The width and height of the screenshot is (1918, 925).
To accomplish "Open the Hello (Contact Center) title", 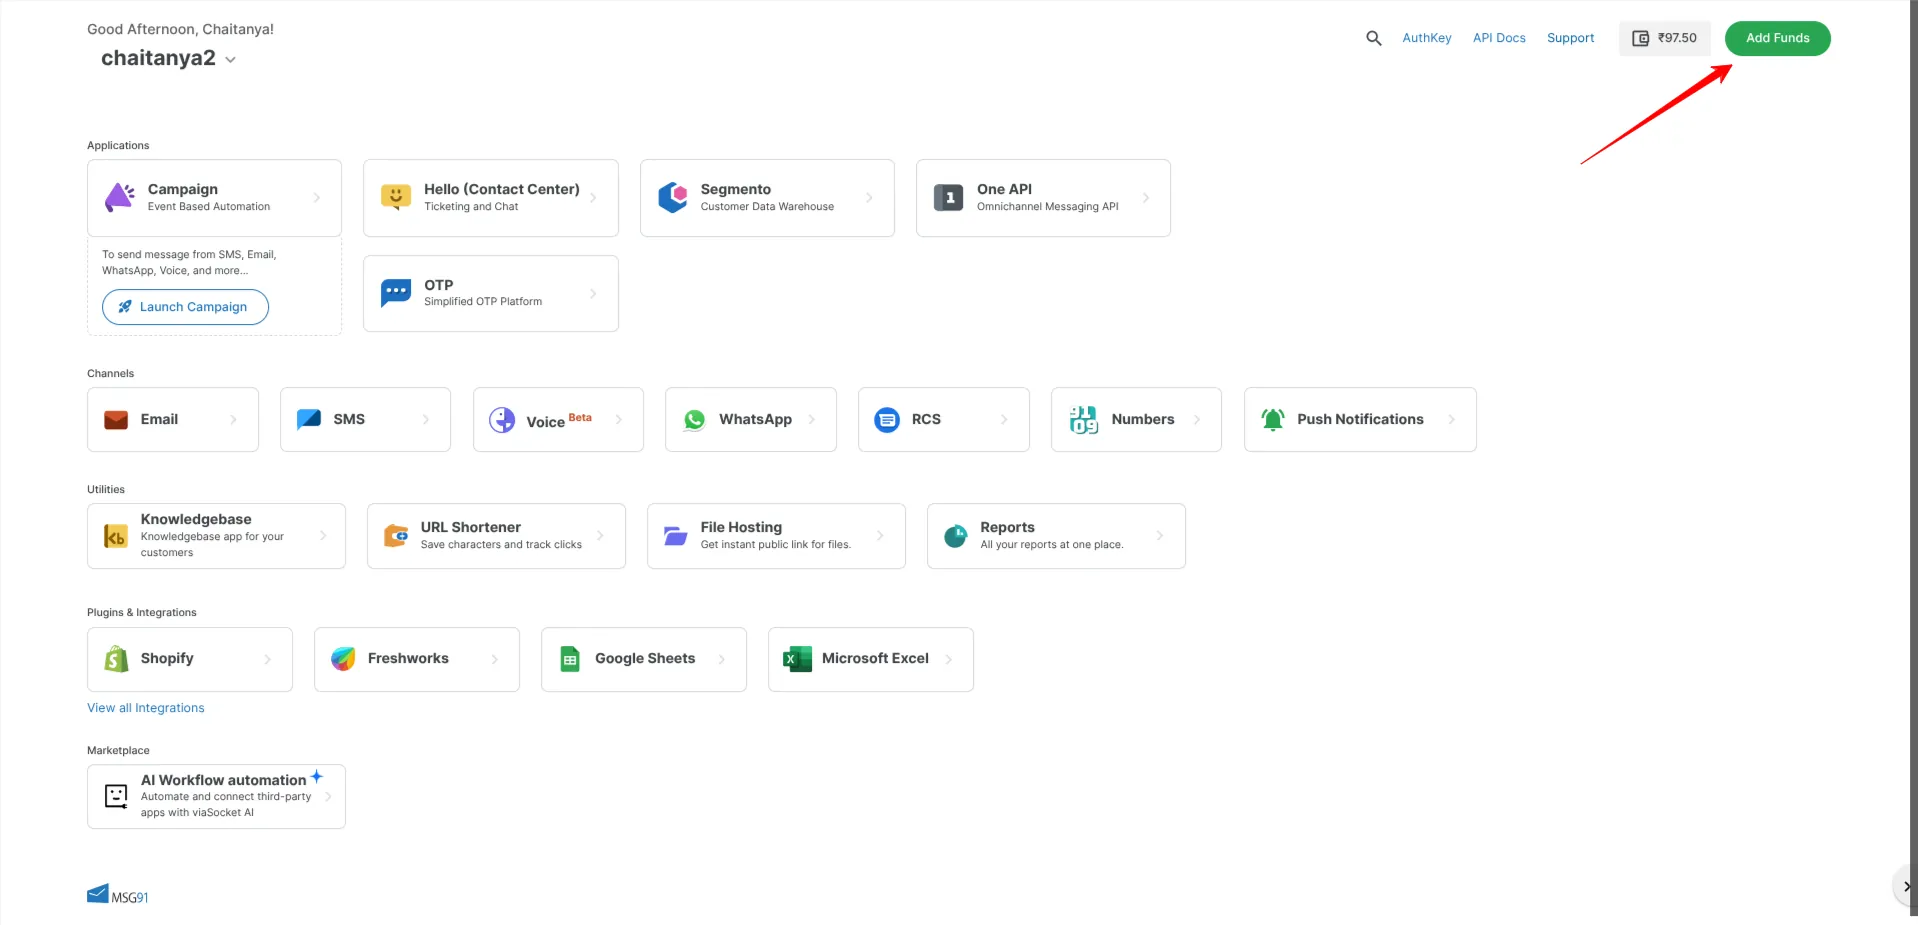I will 502,189.
